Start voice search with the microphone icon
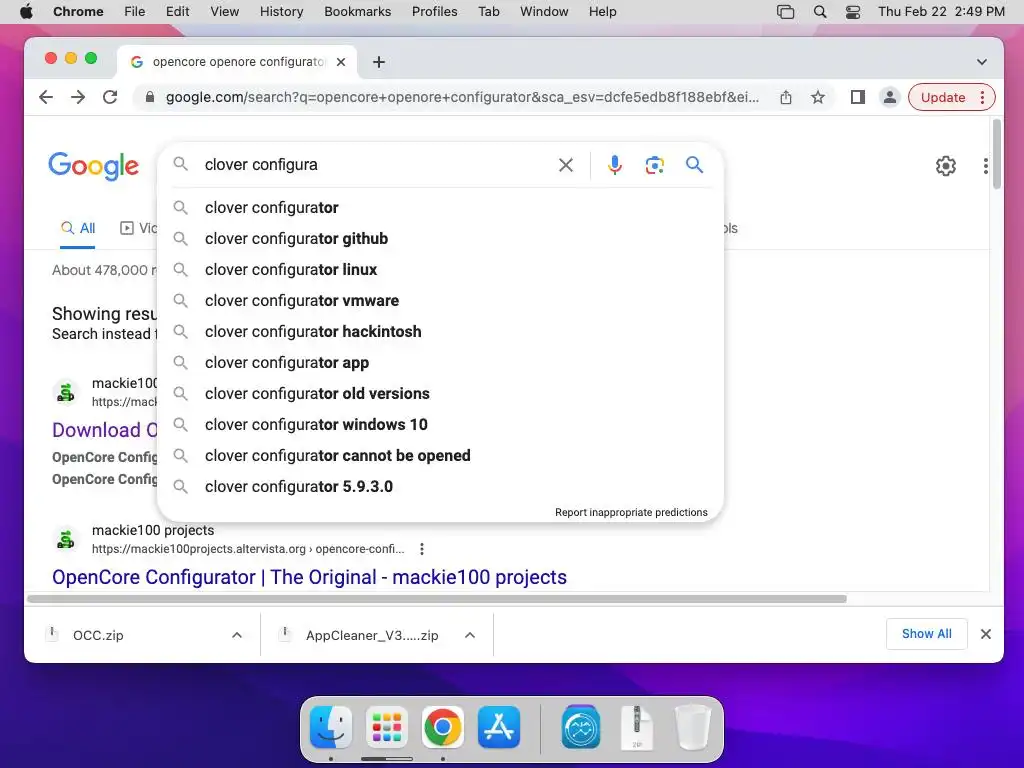Image resolution: width=1024 pixels, height=768 pixels. pyautogui.click(x=615, y=165)
